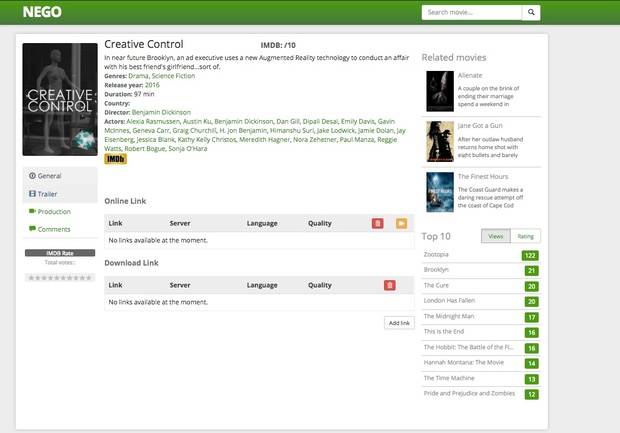Open actor Sonja O'Hara link
Screen dimensions: 620x433
click(x=188, y=149)
